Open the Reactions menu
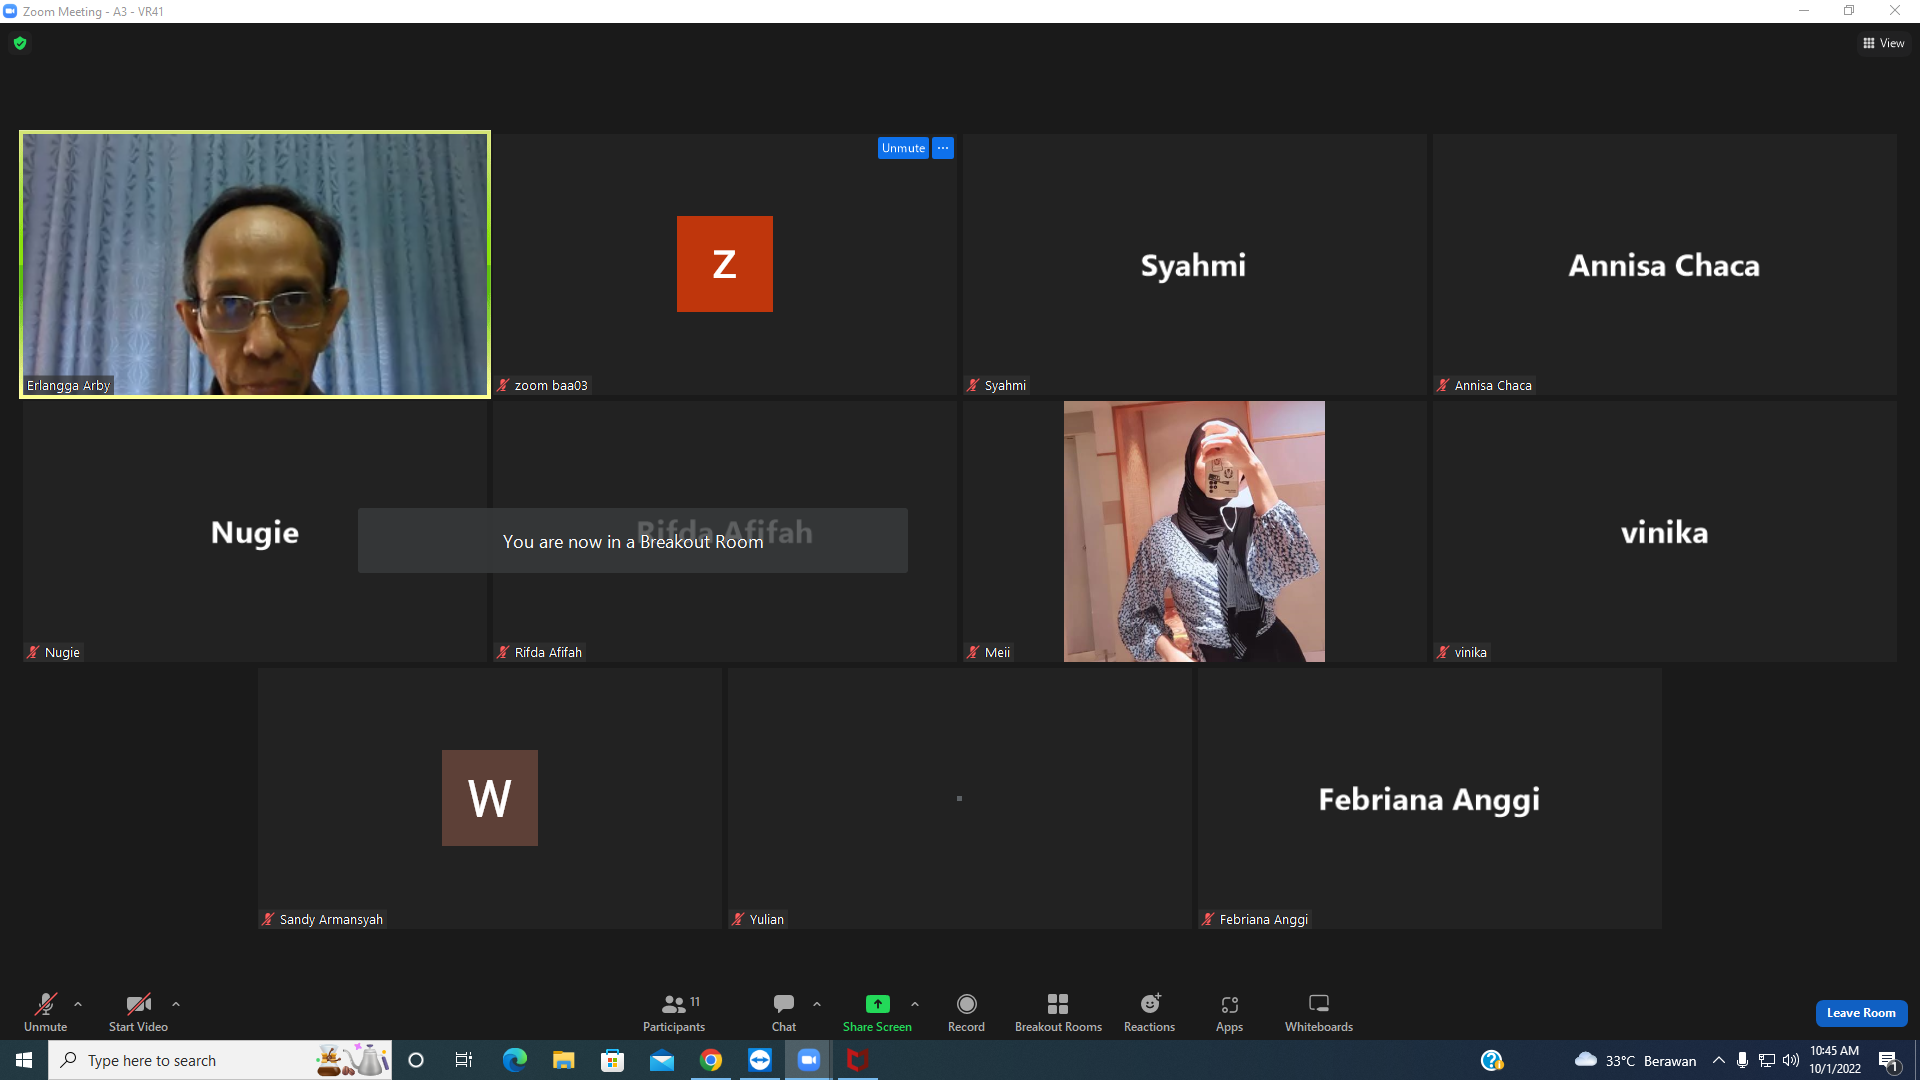This screenshot has height=1080, width=1920. click(x=1150, y=1012)
